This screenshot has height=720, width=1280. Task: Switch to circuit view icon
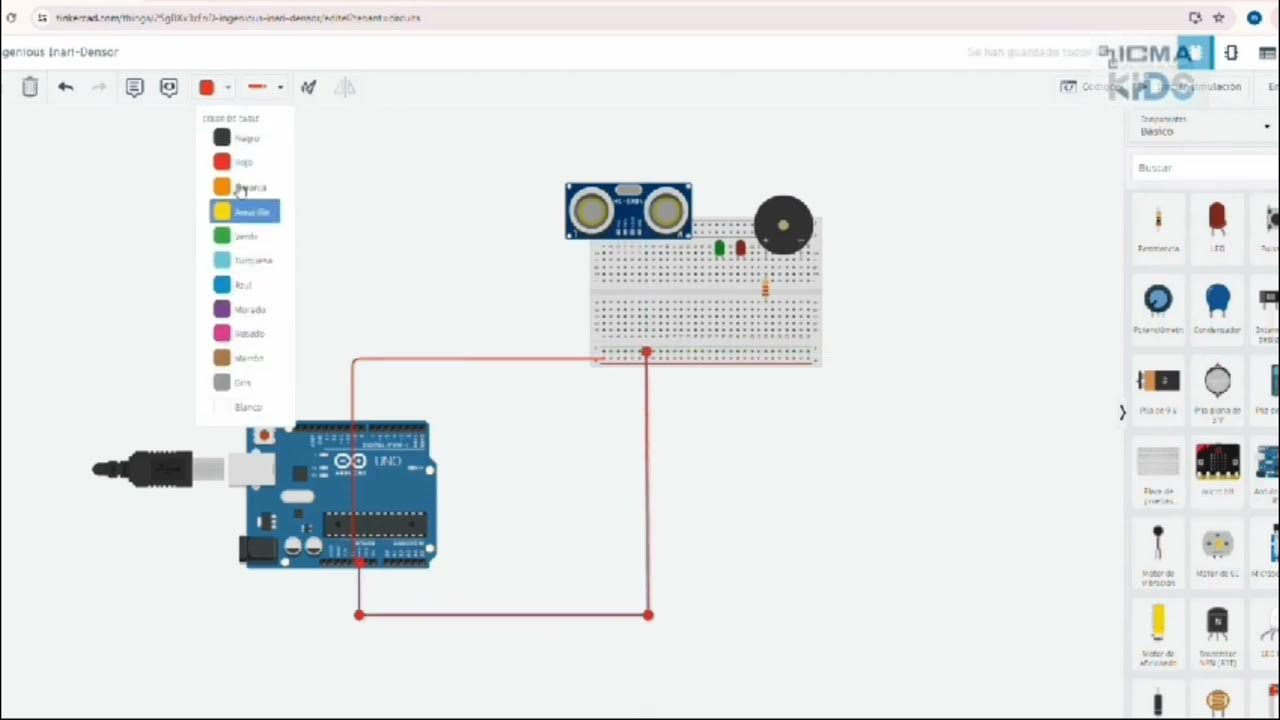[x=1194, y=53]
